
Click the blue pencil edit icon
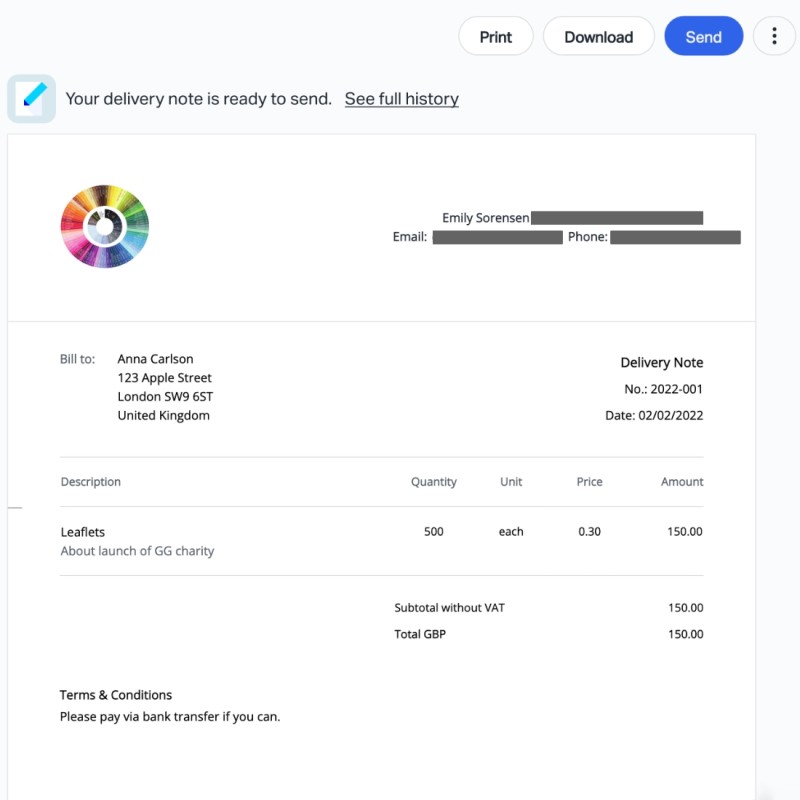31,96
